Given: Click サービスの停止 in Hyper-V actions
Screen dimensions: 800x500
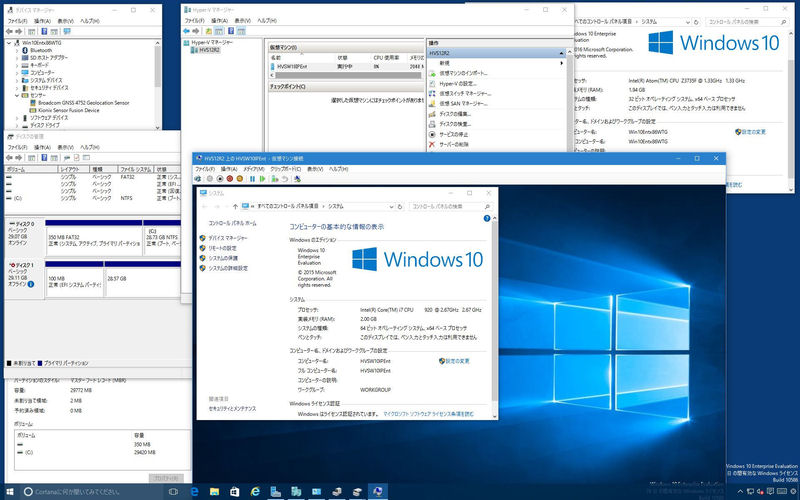Looking at the screenshot, I should pyautogui.click(x=454, y=135).
